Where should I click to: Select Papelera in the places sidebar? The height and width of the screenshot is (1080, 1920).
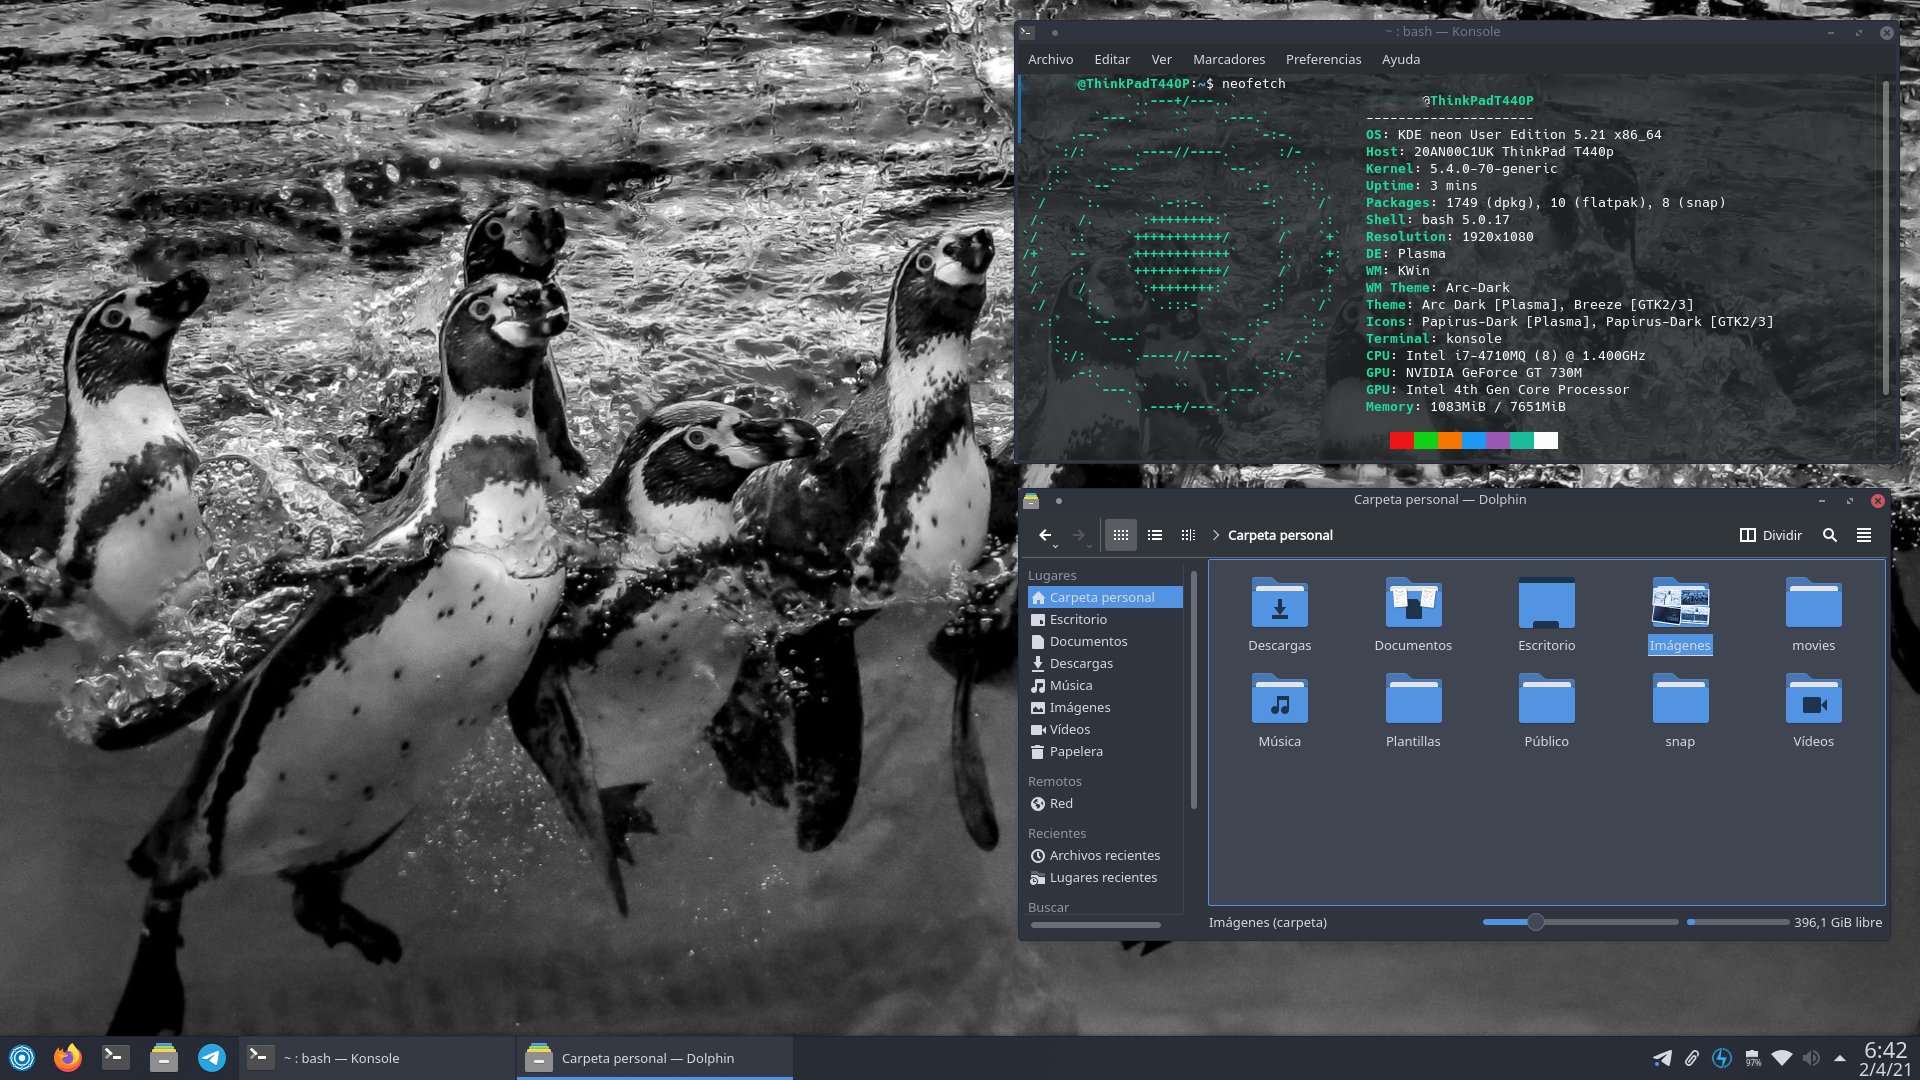1075,752
